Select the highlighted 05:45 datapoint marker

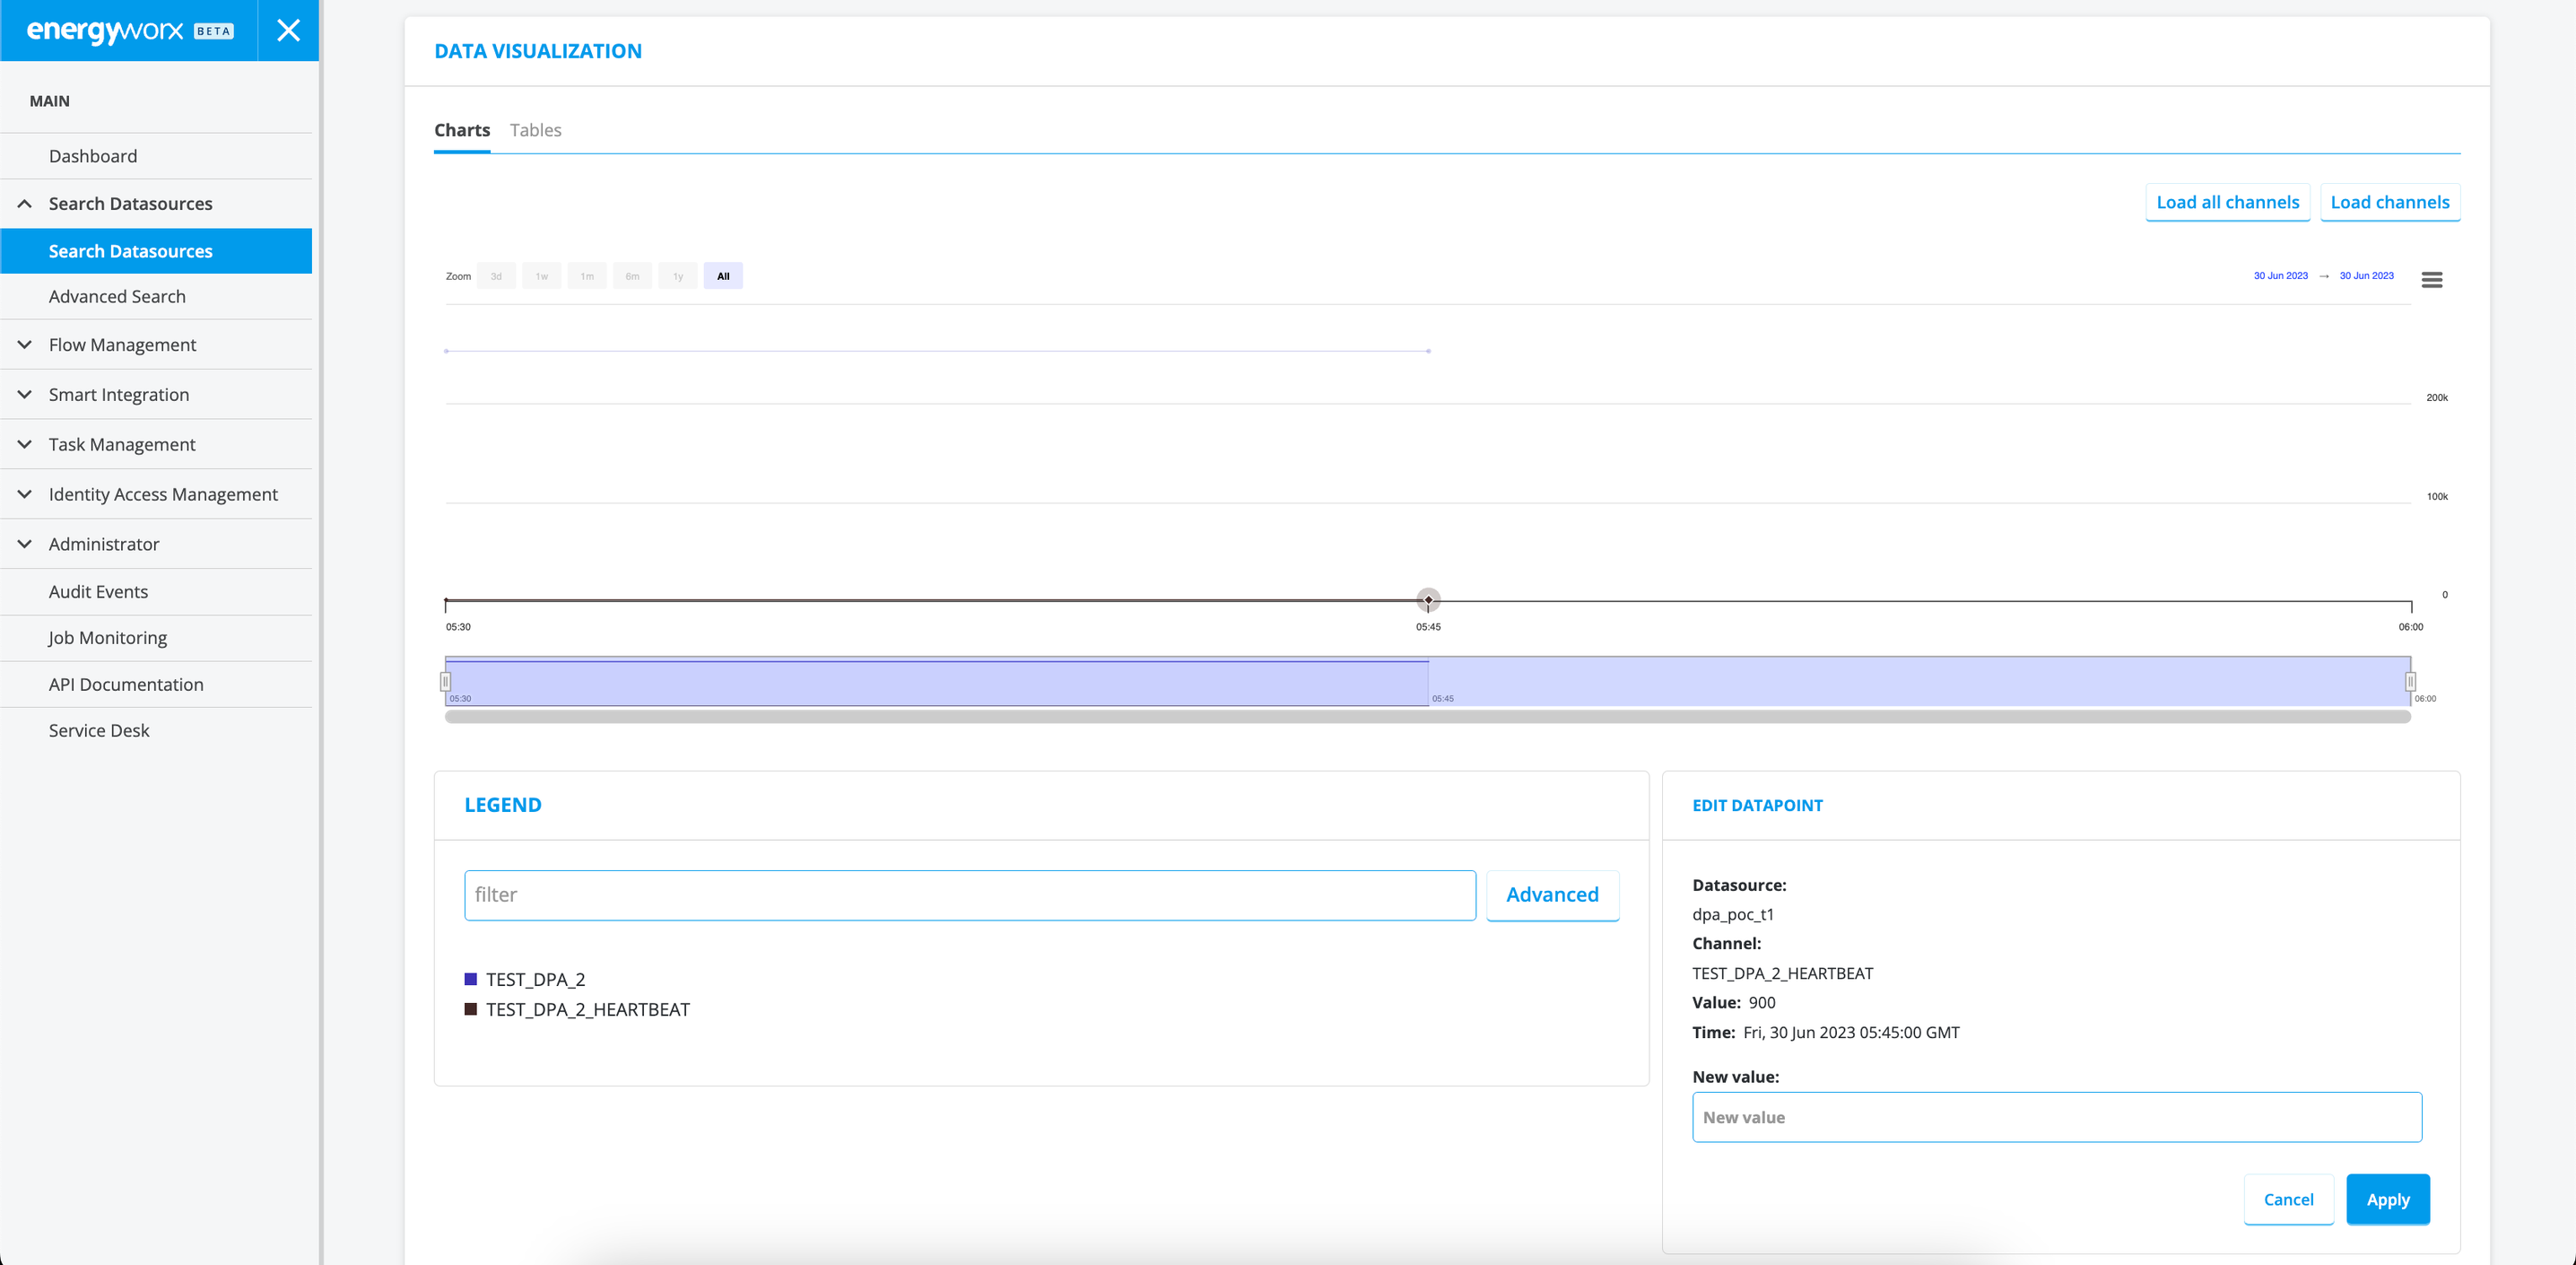coord(1428,600)
